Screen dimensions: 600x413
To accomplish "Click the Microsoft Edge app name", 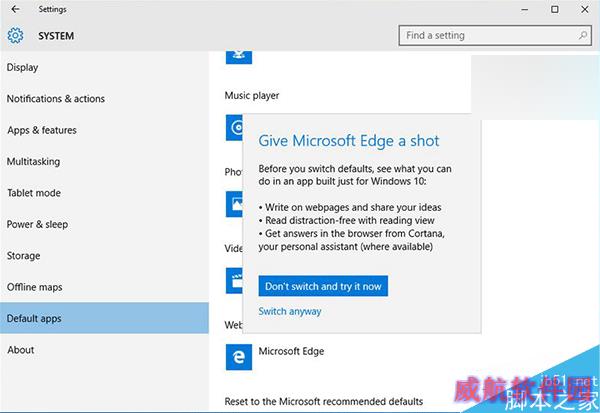I will (x=291, y=351).
